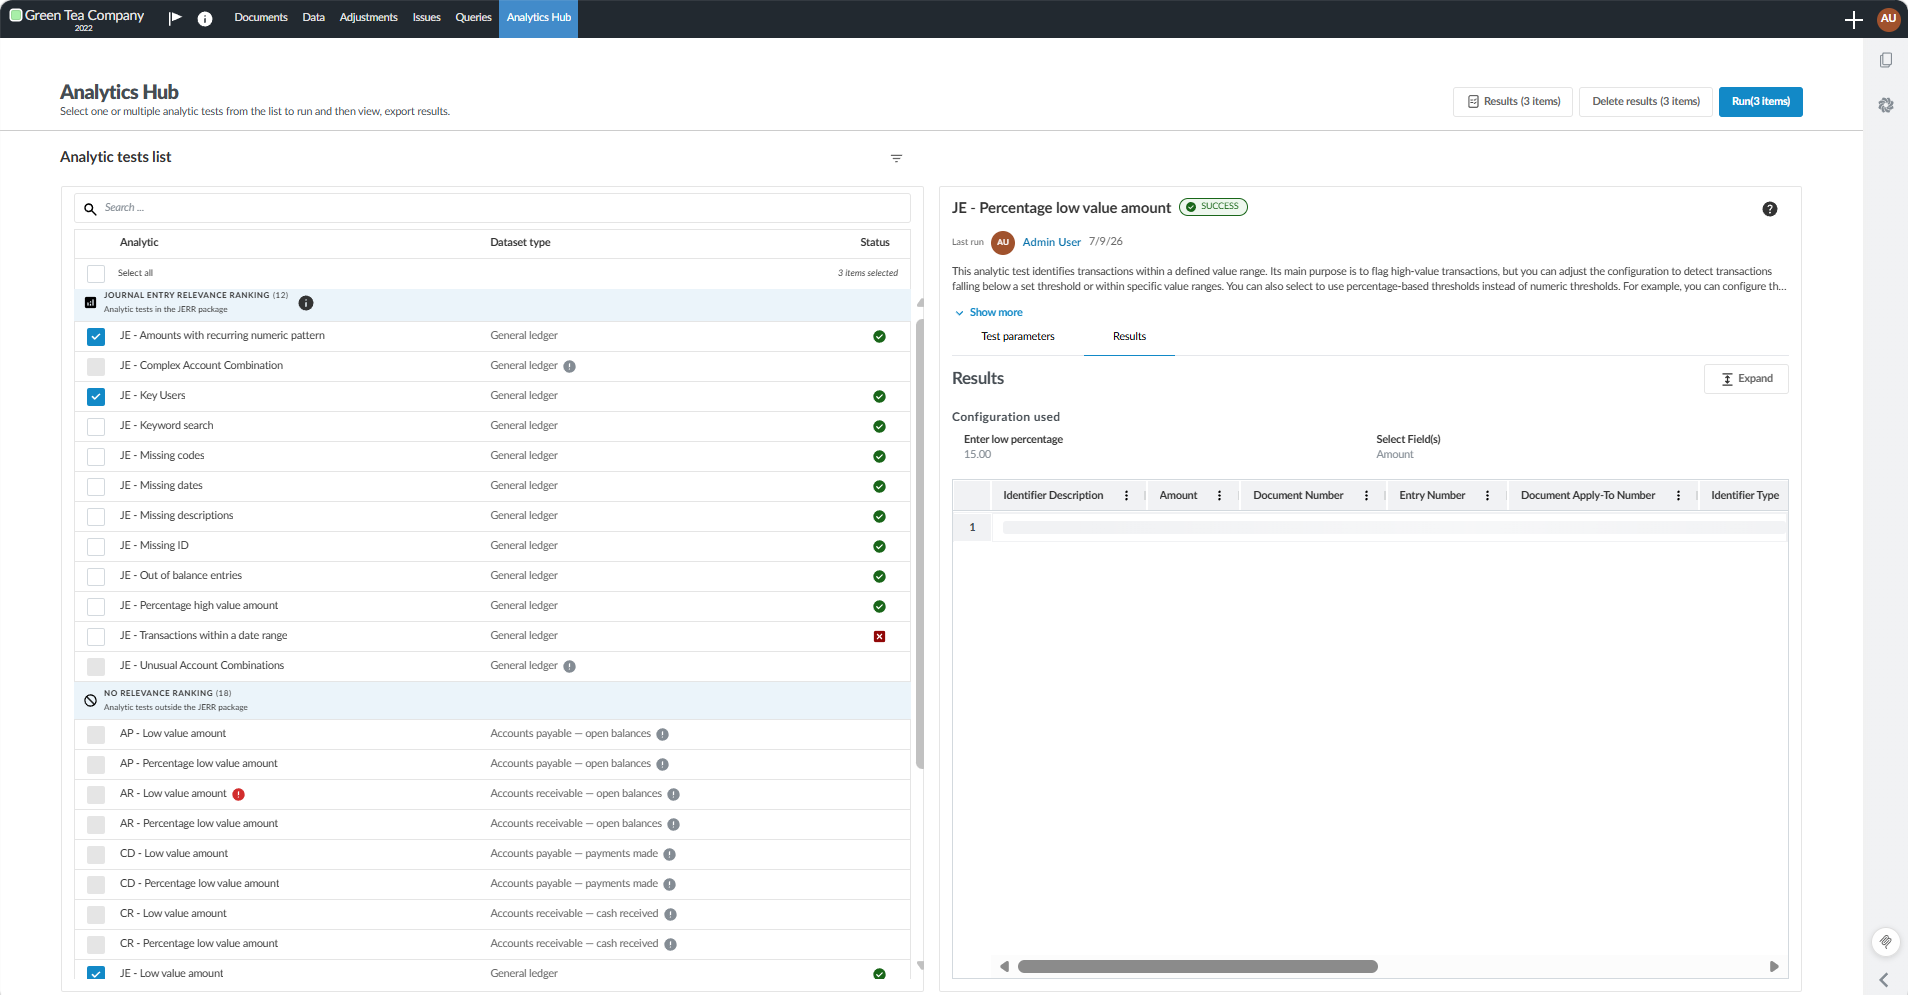Click info icon on JE - Unusual Account Combinations row
The height and width of the screenshot is (995, 1908).
(x=569, y=666)
